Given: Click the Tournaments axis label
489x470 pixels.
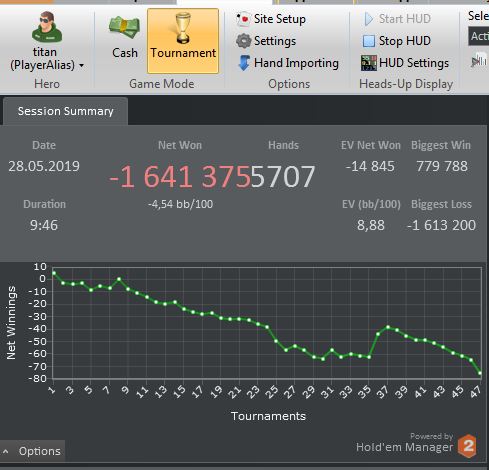Looking at the screenshot, I should [x=268, y=416].
